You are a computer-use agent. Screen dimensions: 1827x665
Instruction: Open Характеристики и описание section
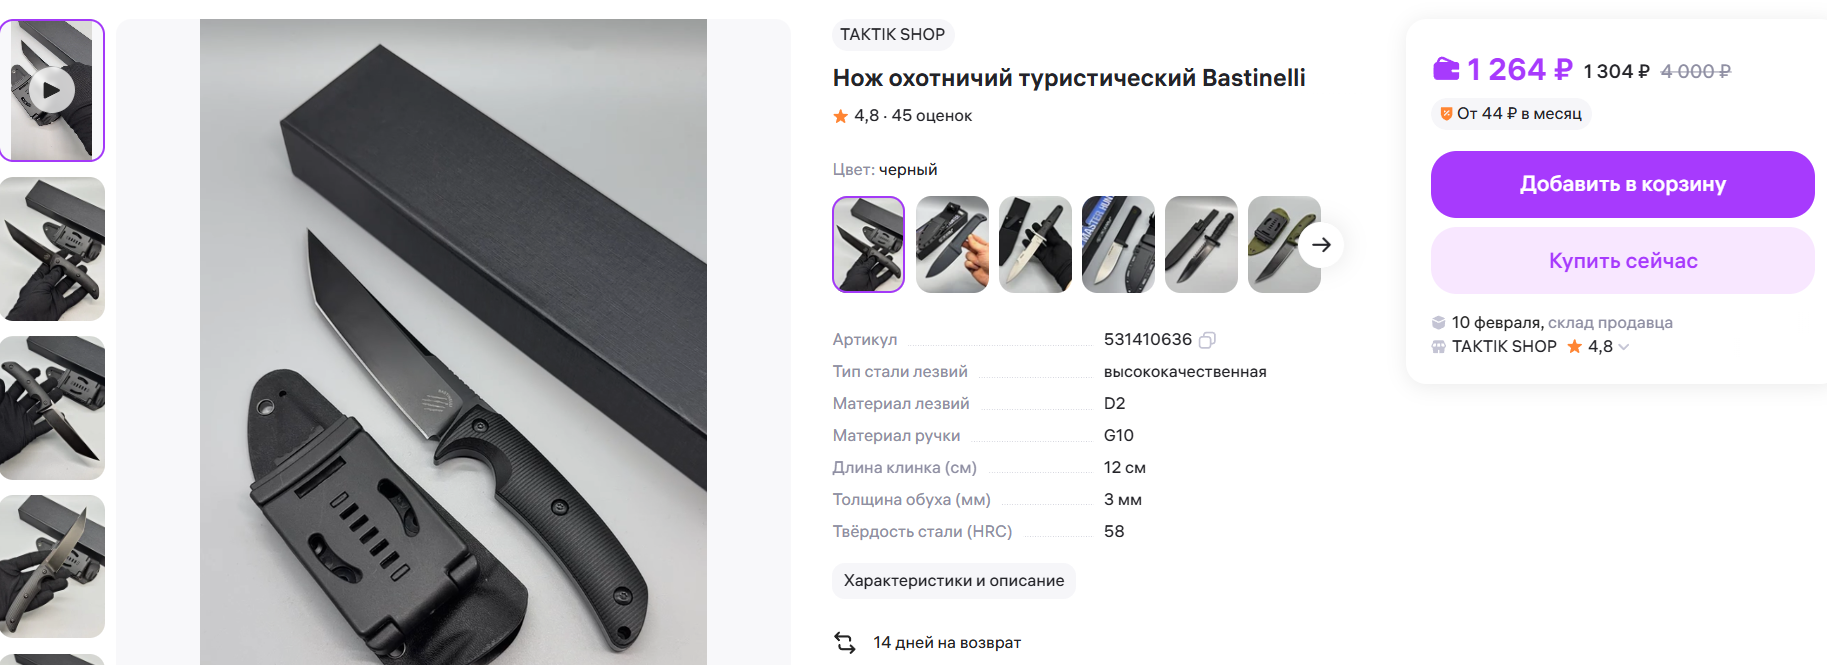[x=953, y=581]
